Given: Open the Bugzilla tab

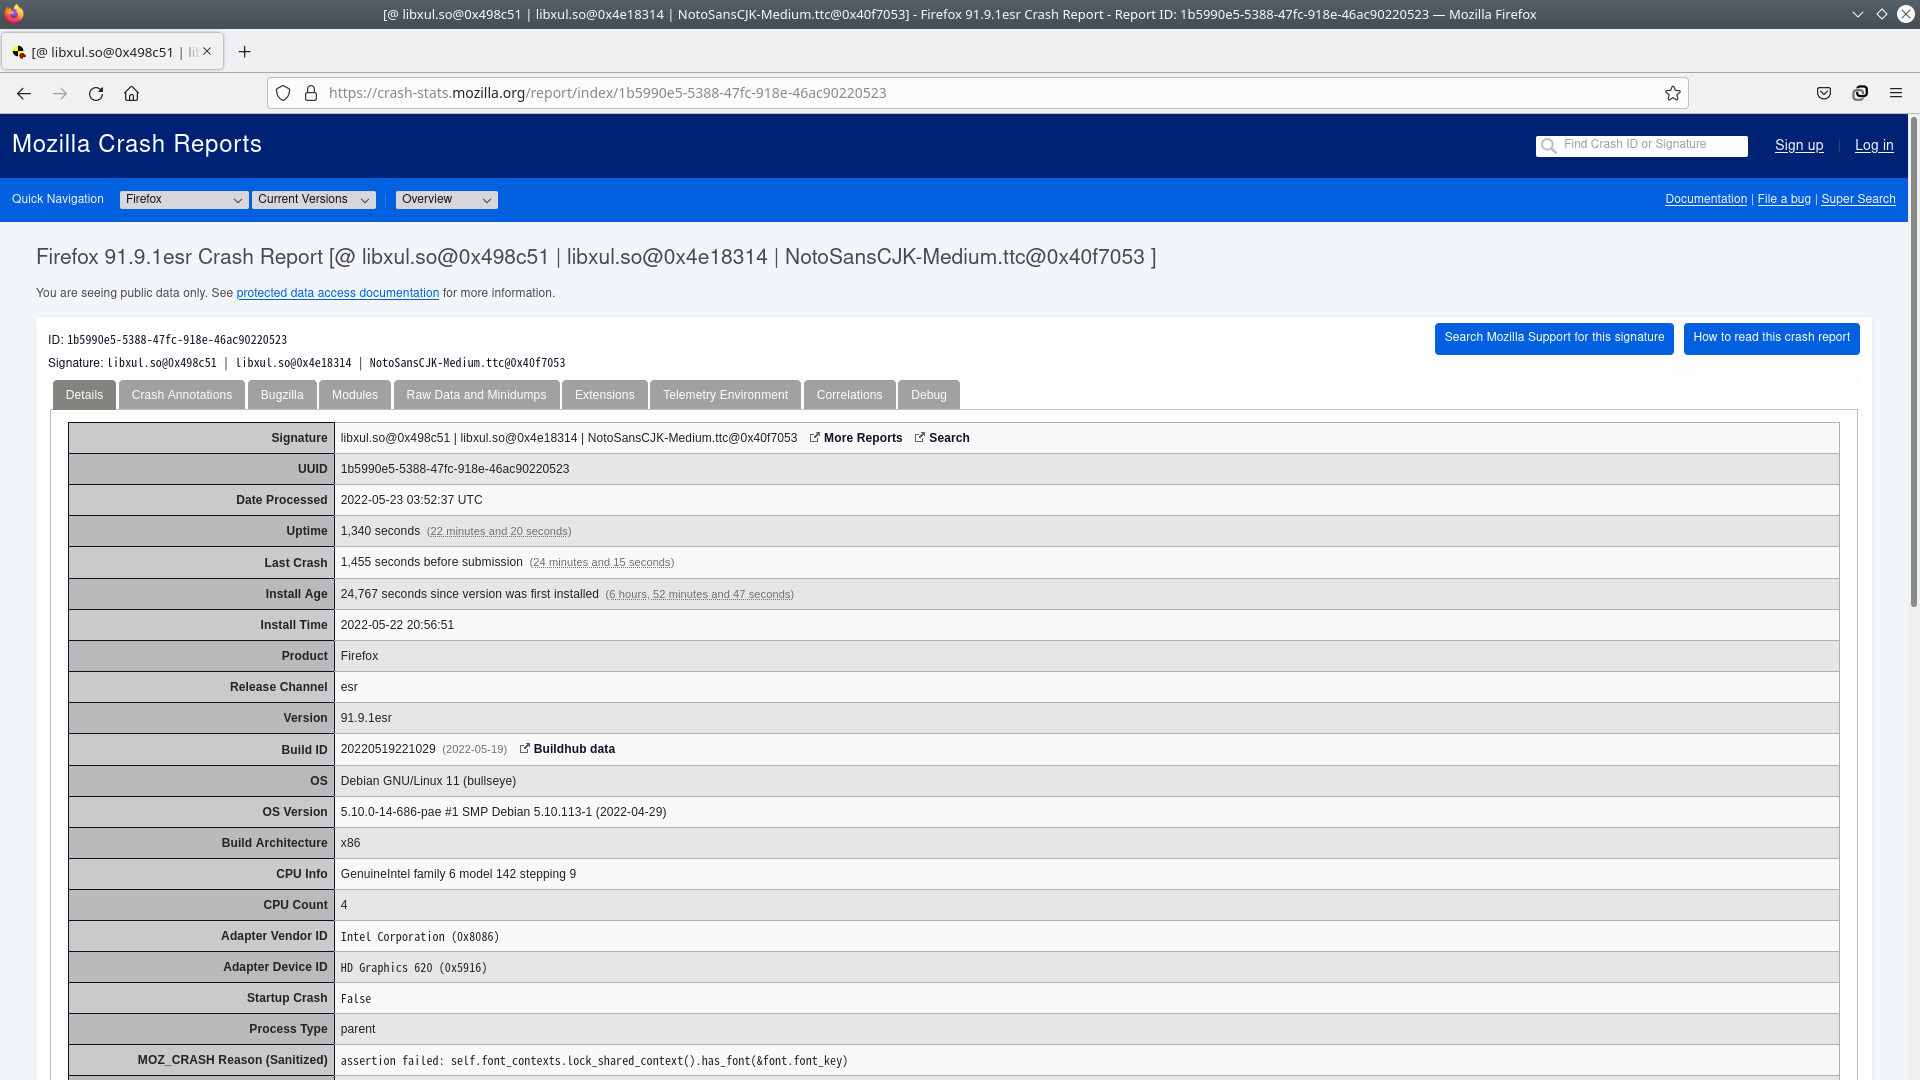Looking at the screenshot, I should pos(282,395).
